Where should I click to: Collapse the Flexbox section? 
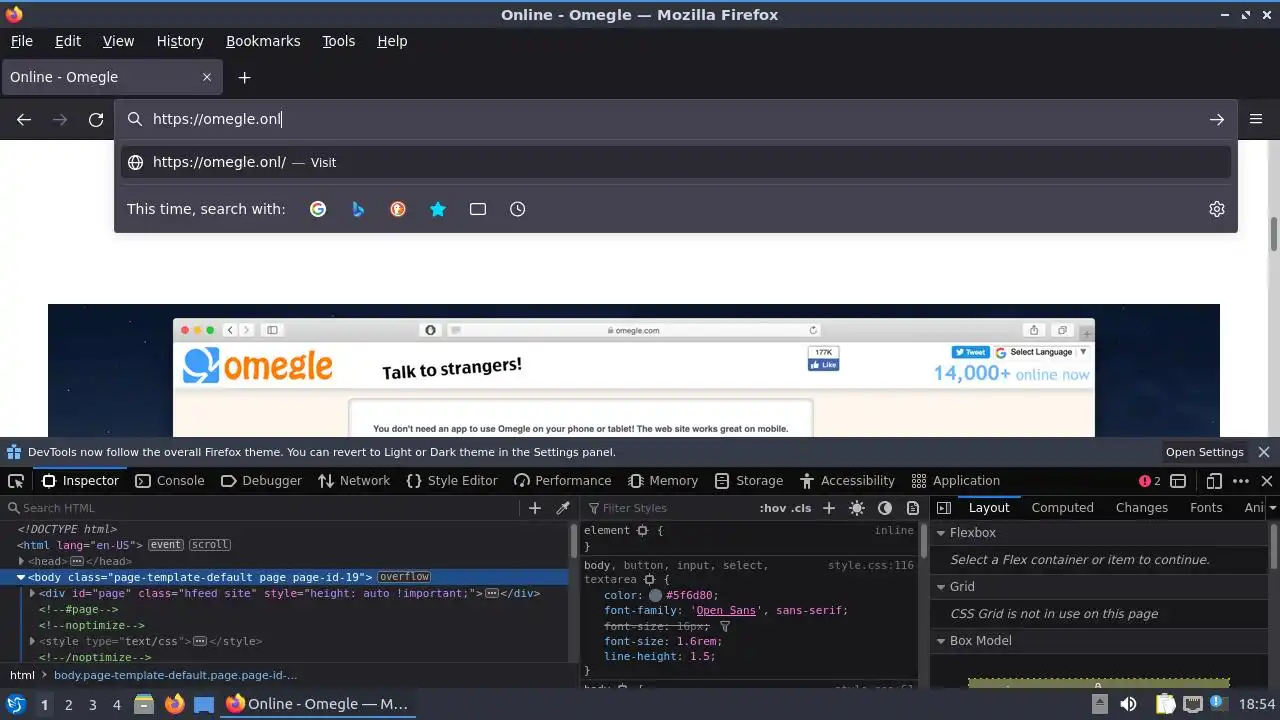click(941, 533)
